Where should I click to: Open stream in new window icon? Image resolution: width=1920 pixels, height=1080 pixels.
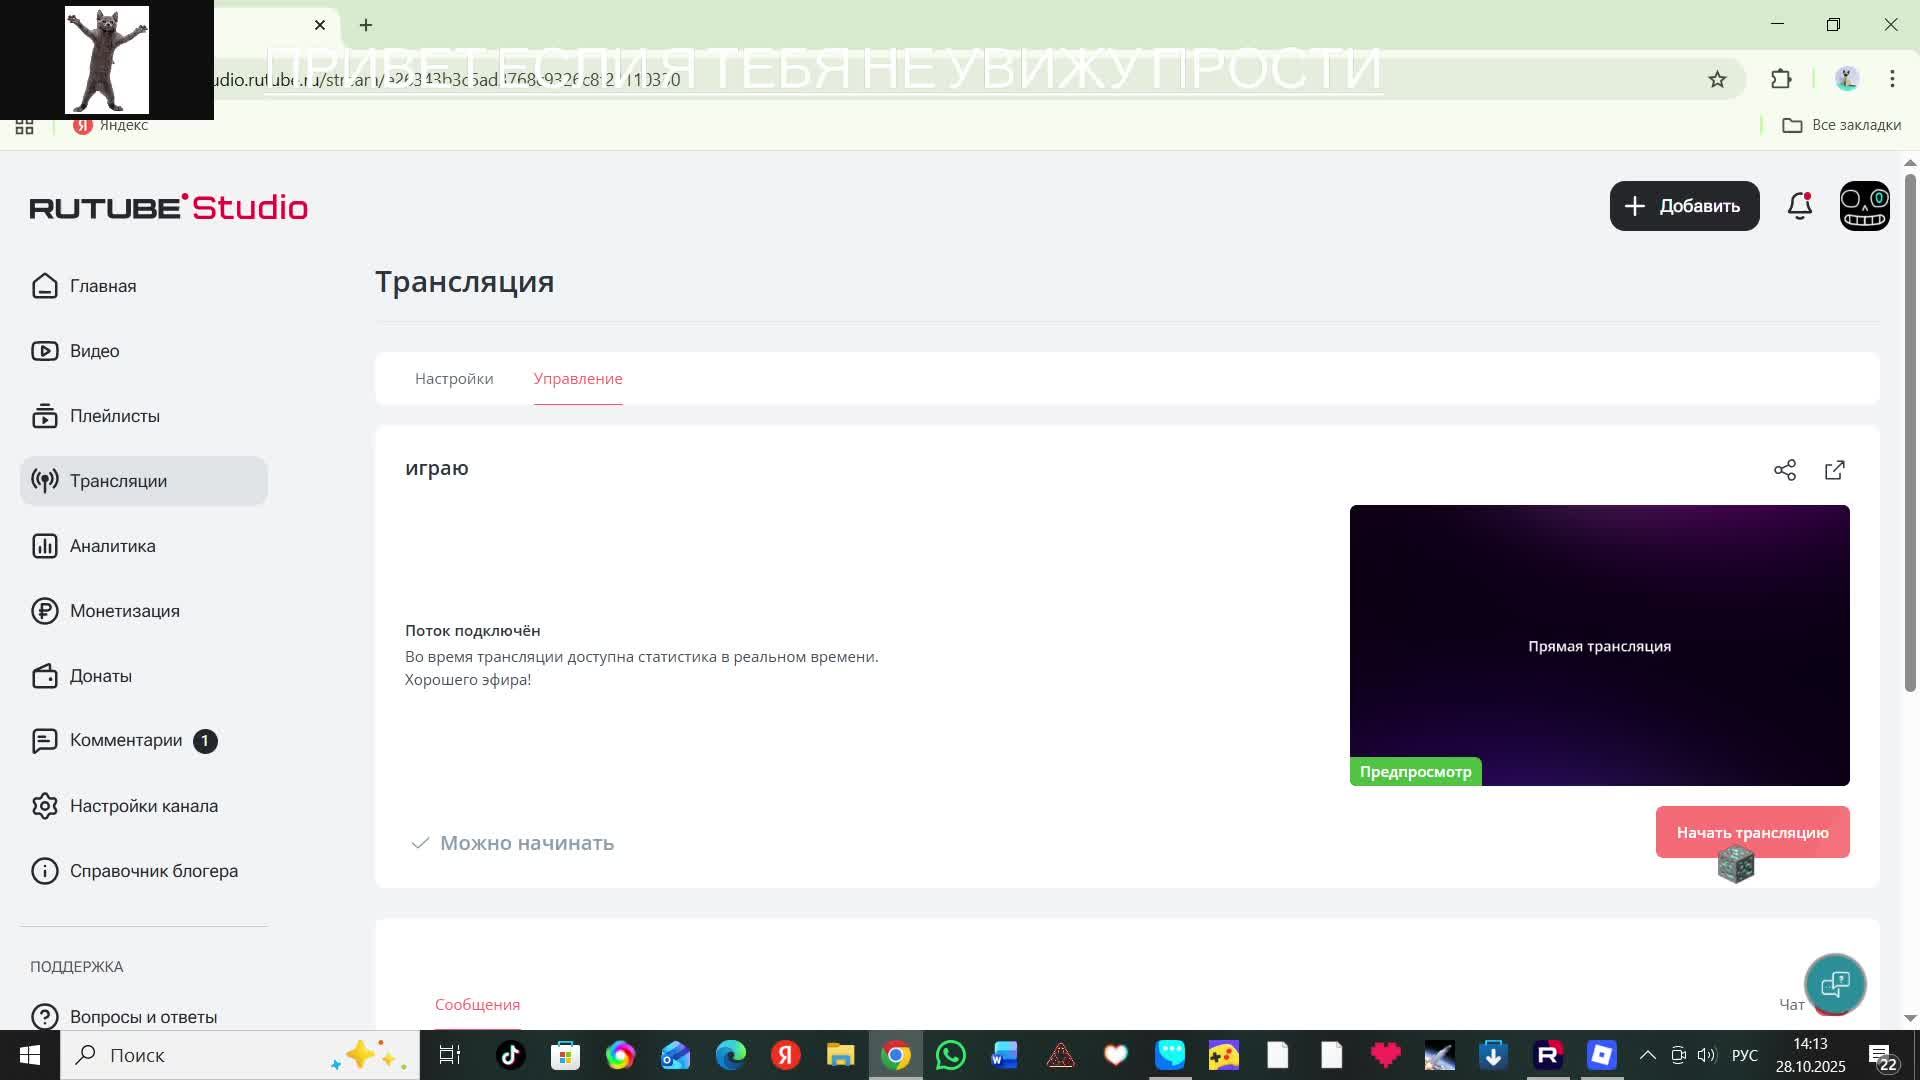point(1835,470)
